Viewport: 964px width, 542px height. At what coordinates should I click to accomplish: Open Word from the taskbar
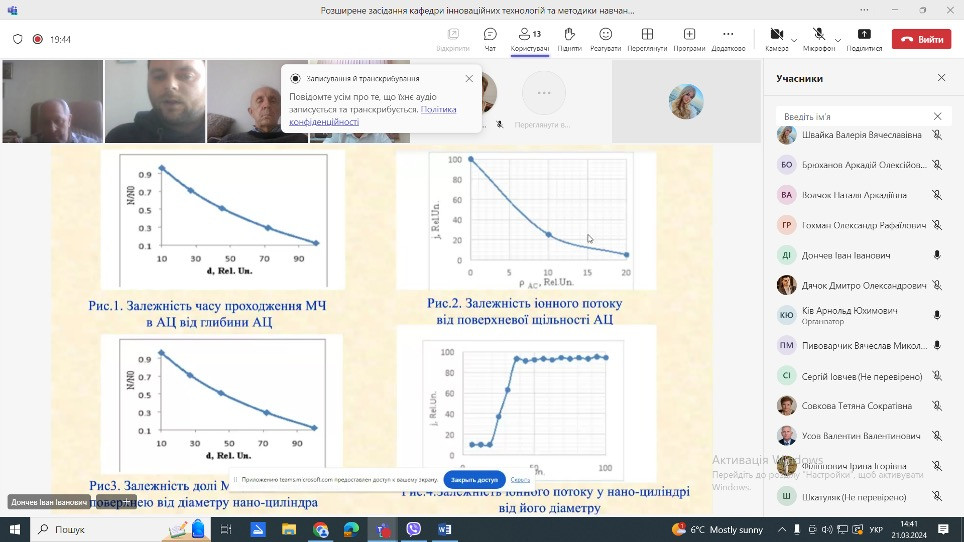tap(445, 529)
